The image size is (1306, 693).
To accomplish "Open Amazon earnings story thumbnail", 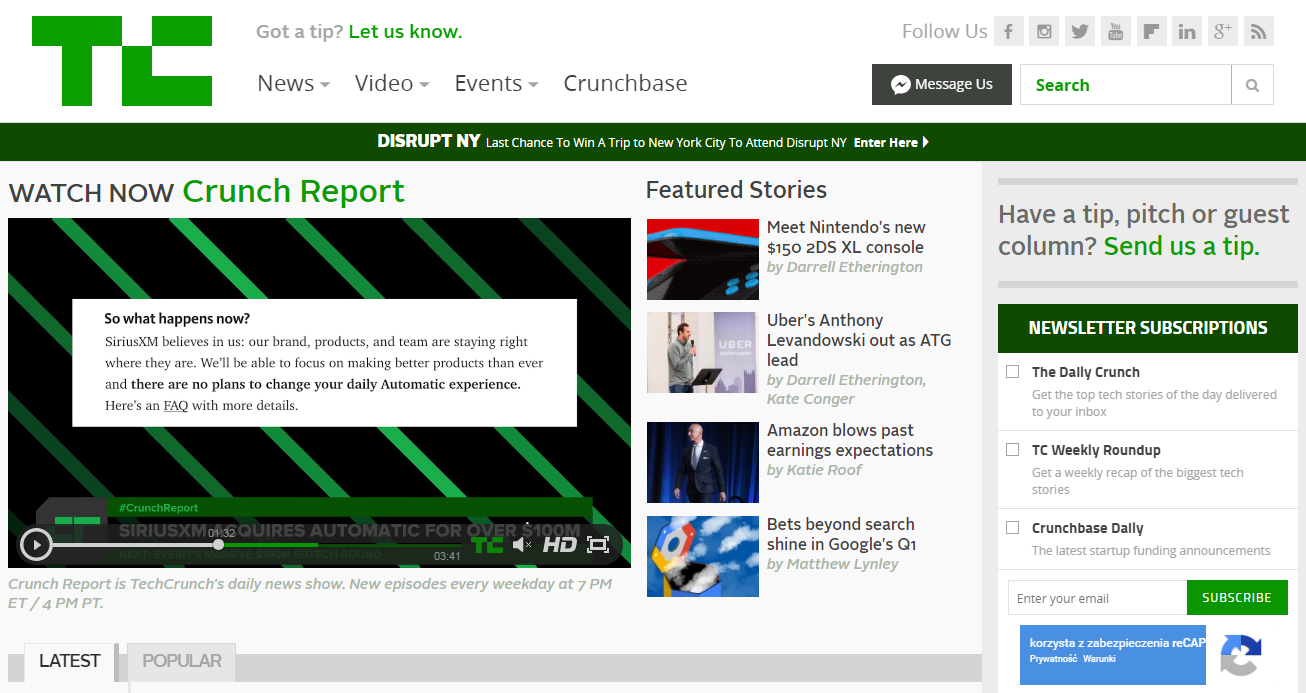I will tap(703, 462).
